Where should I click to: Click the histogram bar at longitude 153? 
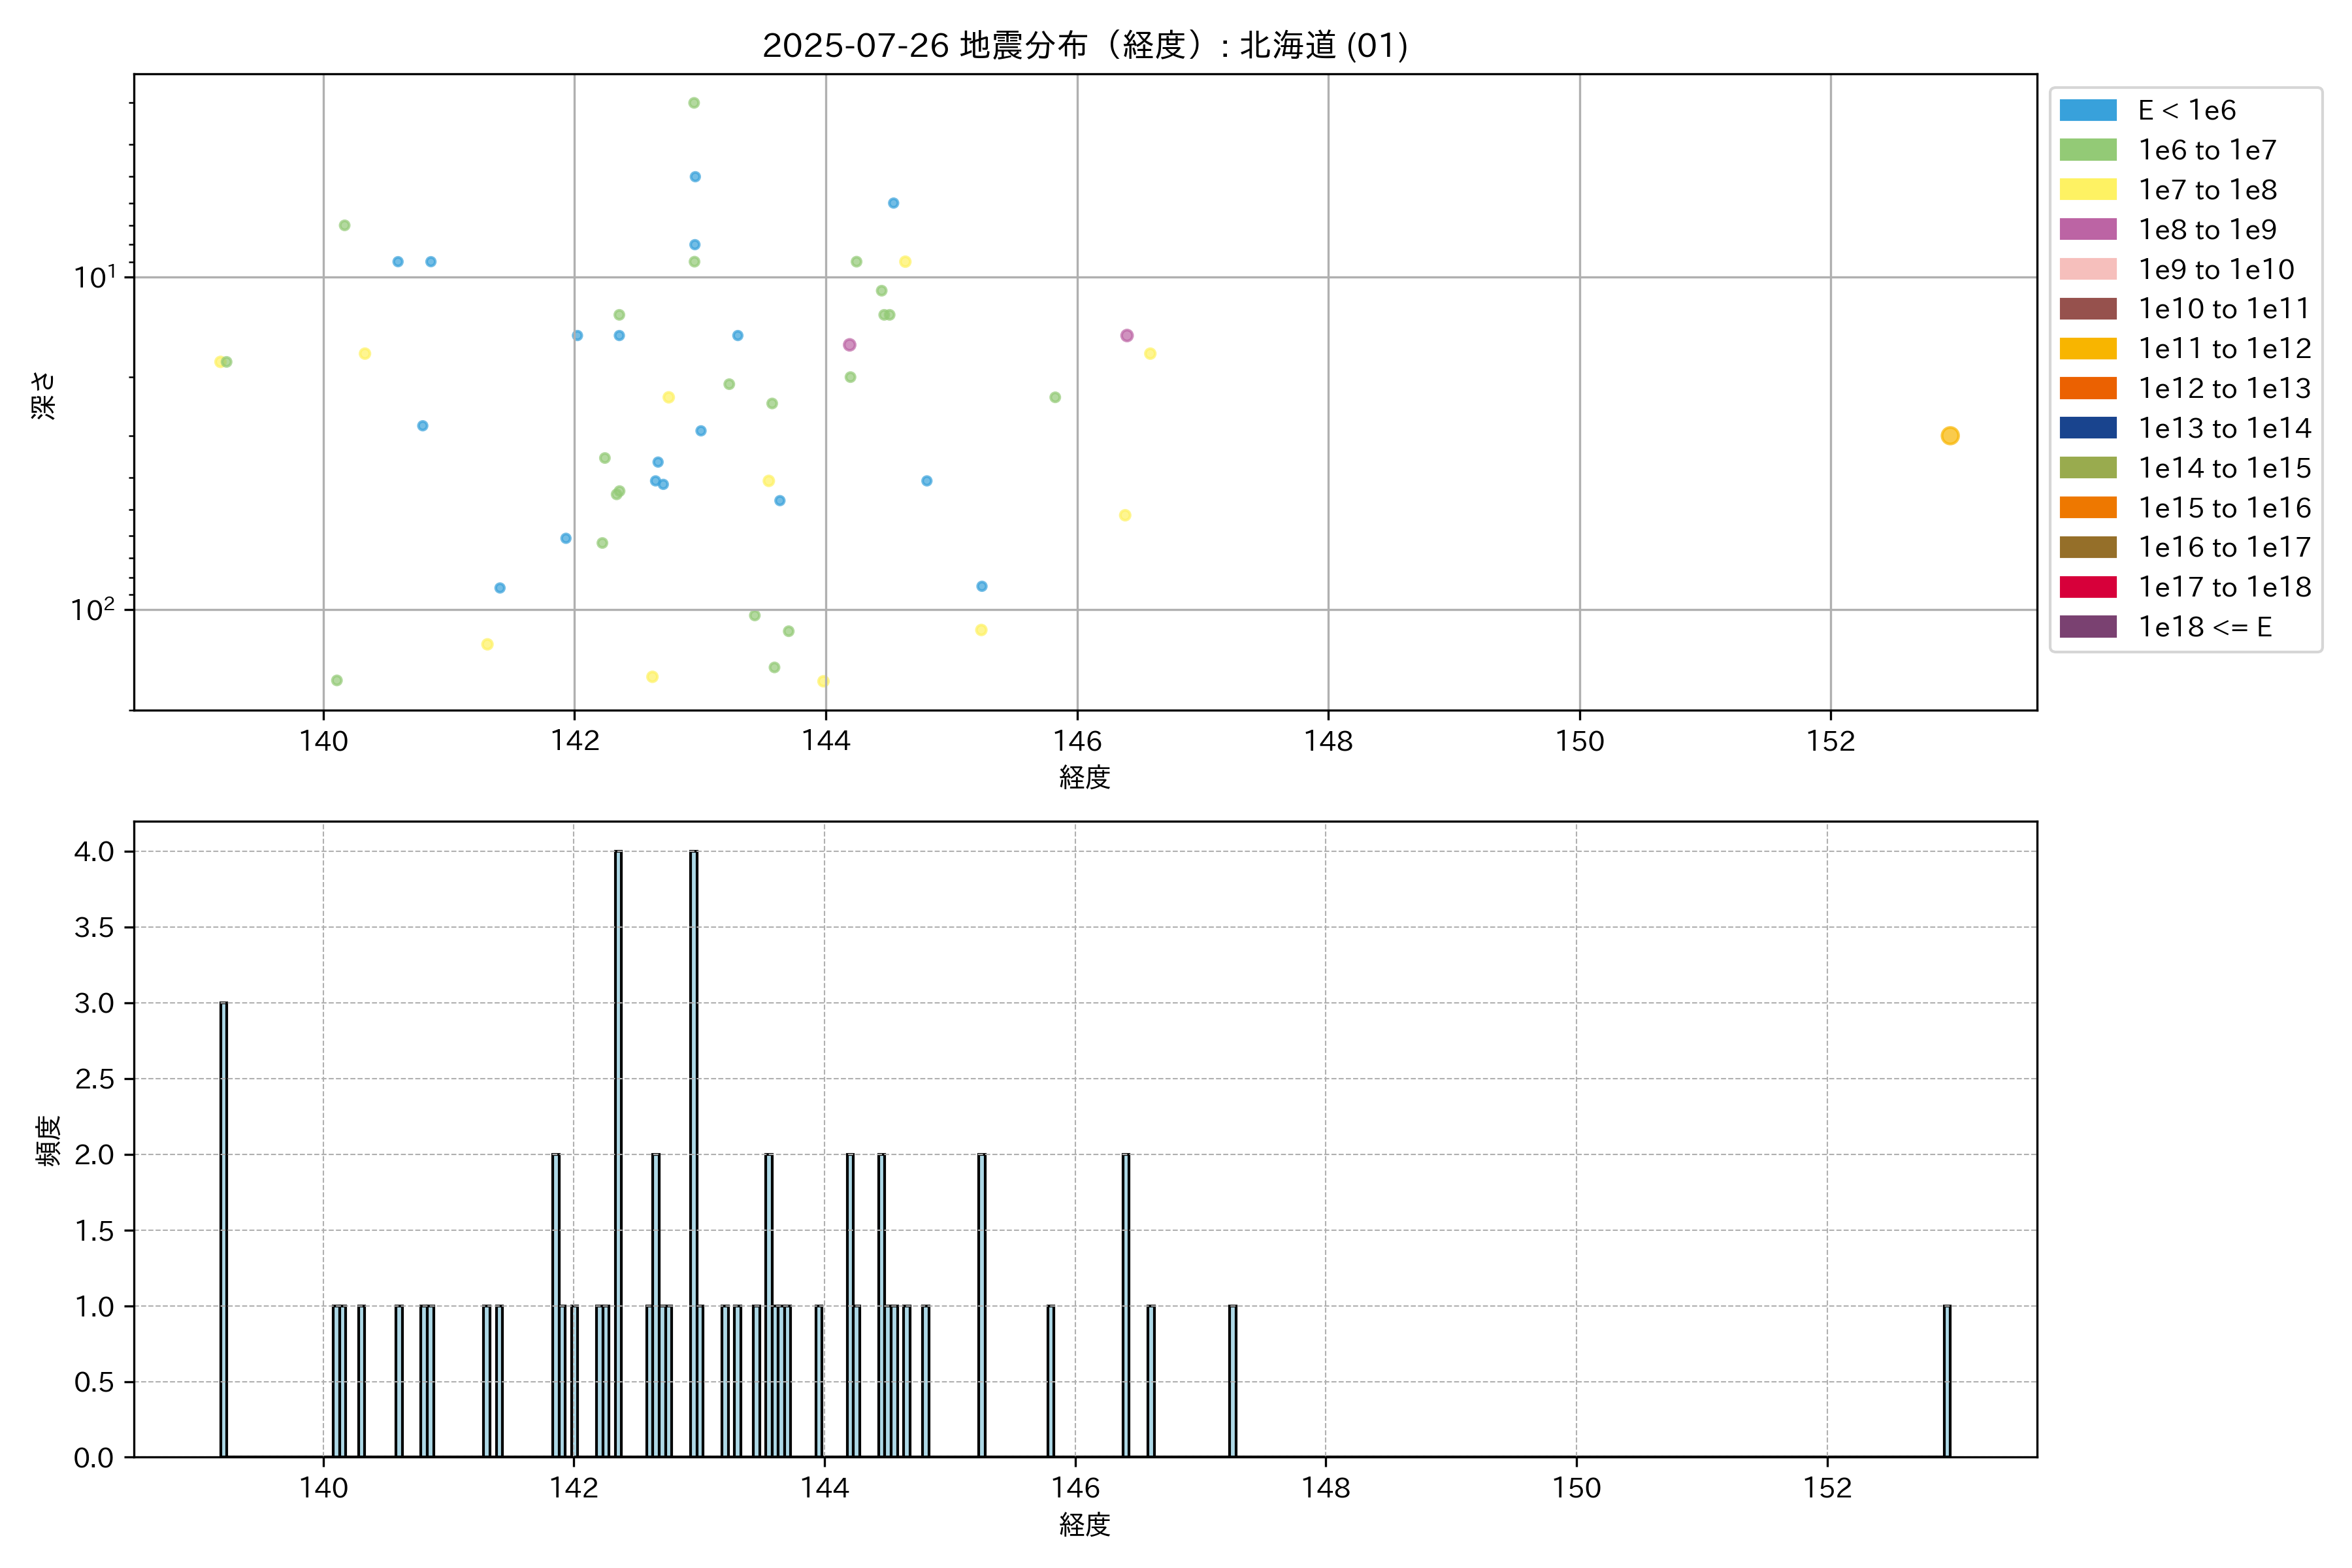pyautogui.click(x=1946, y=1380)
